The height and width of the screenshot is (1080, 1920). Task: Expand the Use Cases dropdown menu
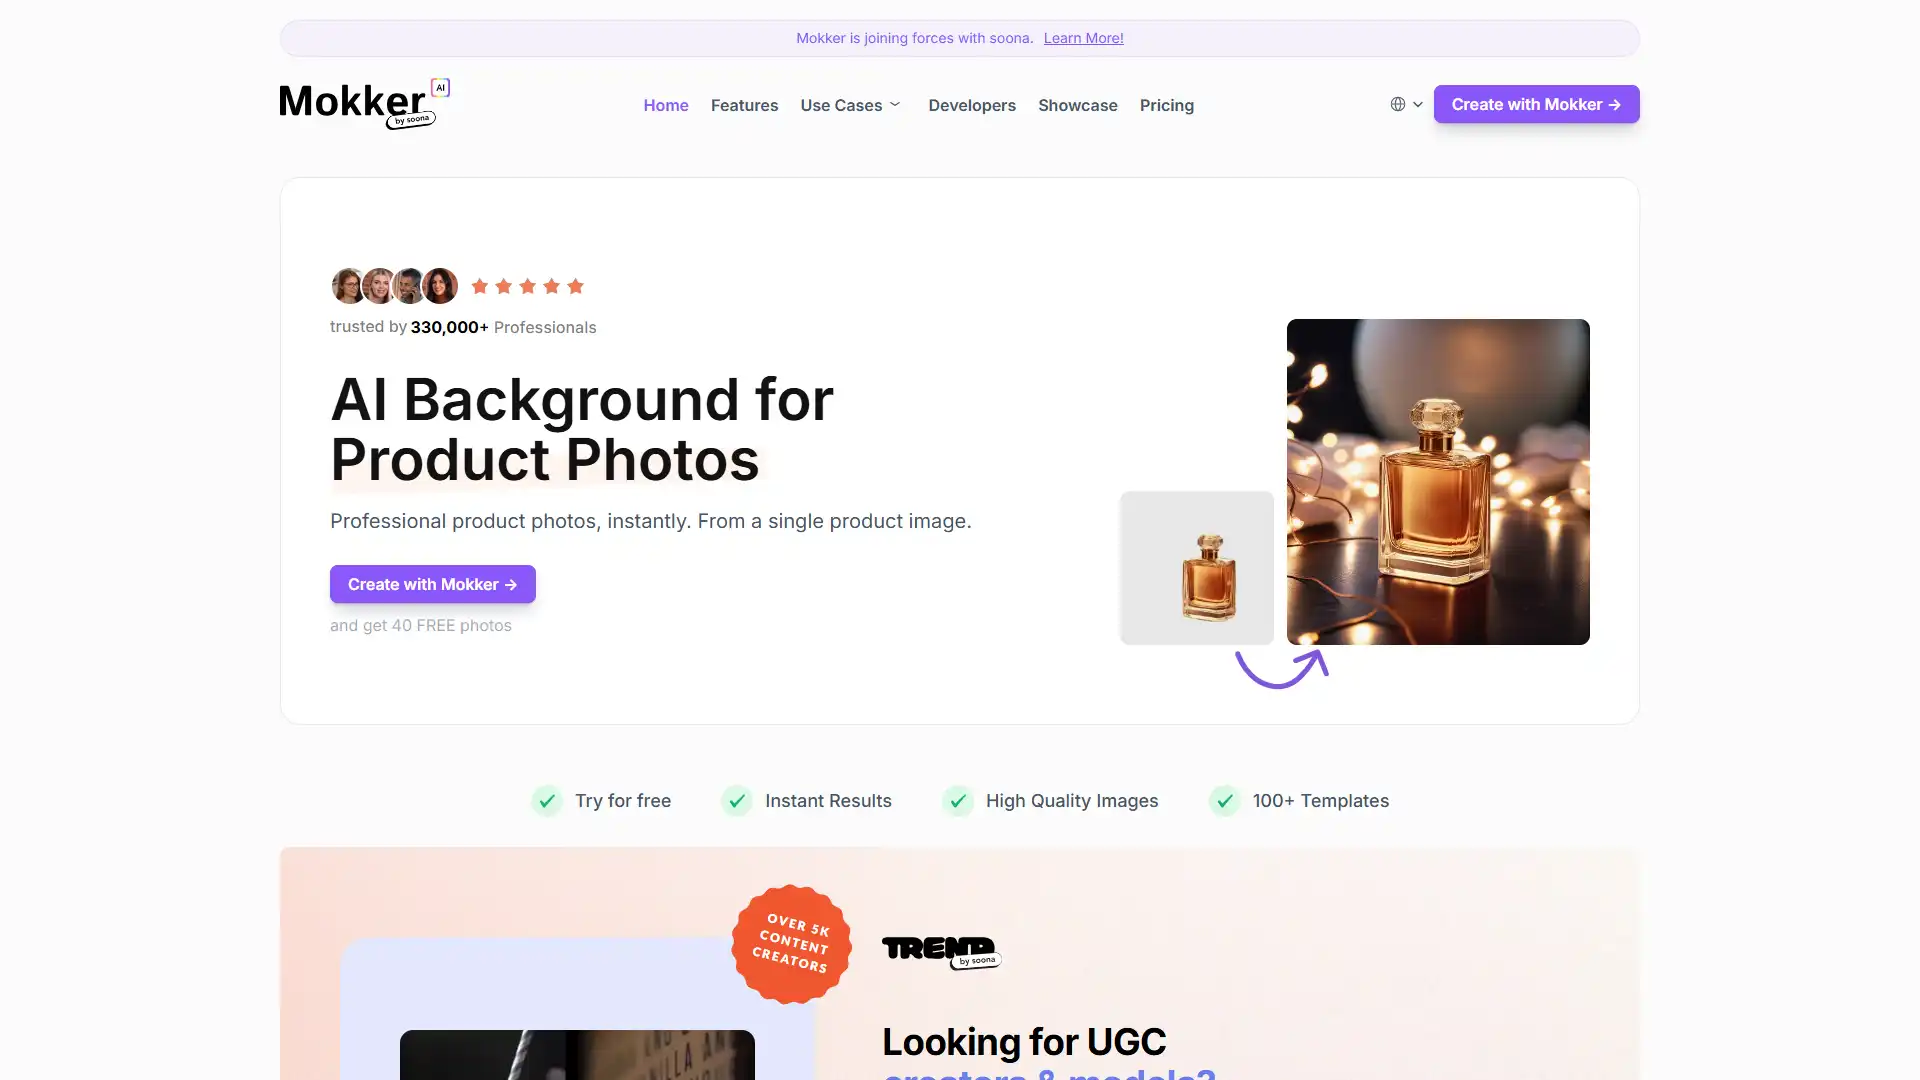pos(851,104)
